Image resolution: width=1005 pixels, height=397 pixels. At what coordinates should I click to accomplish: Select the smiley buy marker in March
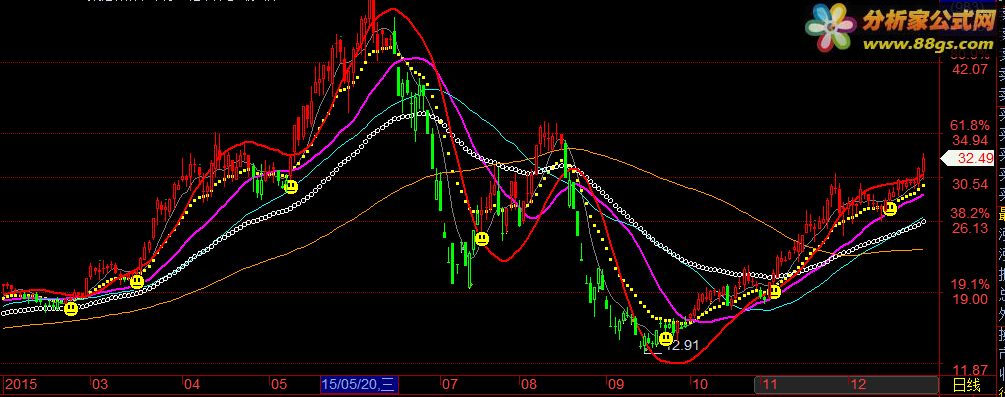tap(137, 282)
